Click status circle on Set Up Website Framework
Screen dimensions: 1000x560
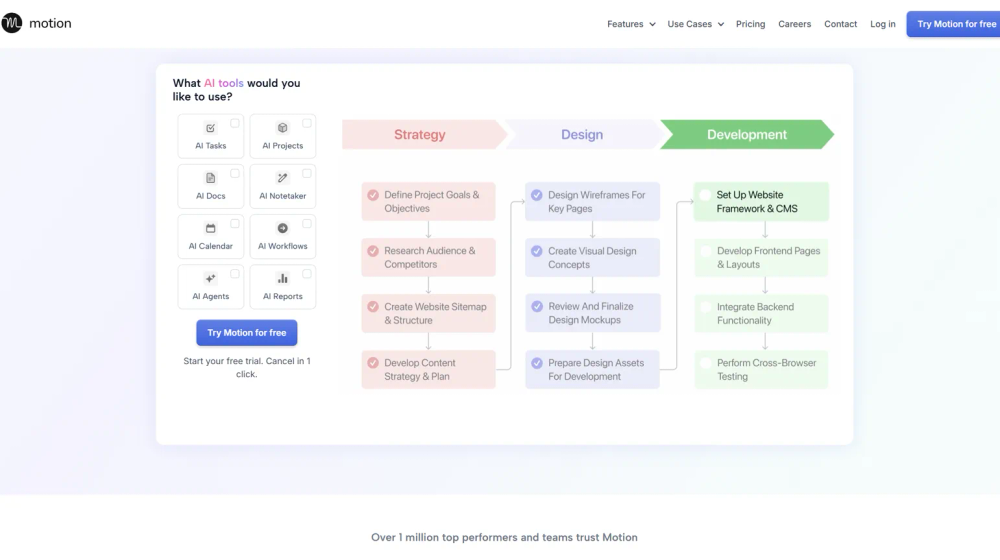[x=705, y=195]
